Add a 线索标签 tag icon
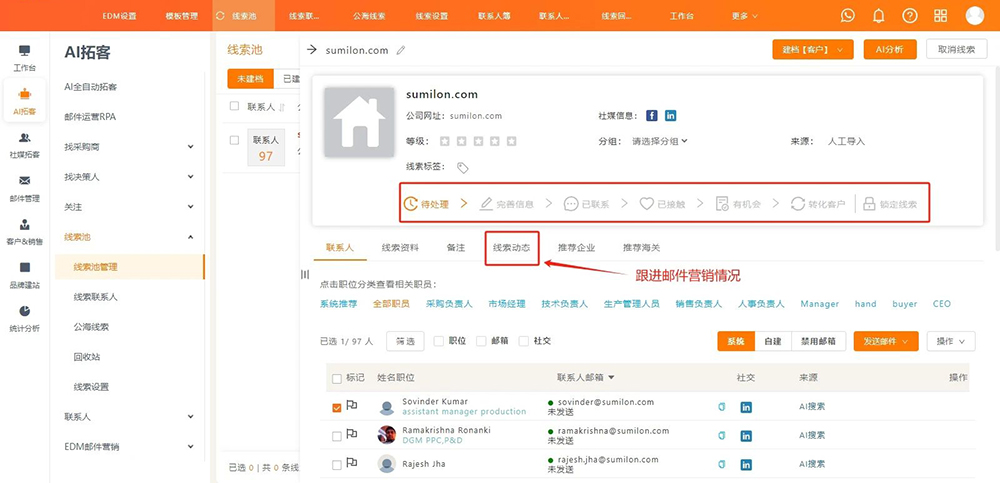The width and height of the screenshot is (1000, 483). click(x=463, y=167)
